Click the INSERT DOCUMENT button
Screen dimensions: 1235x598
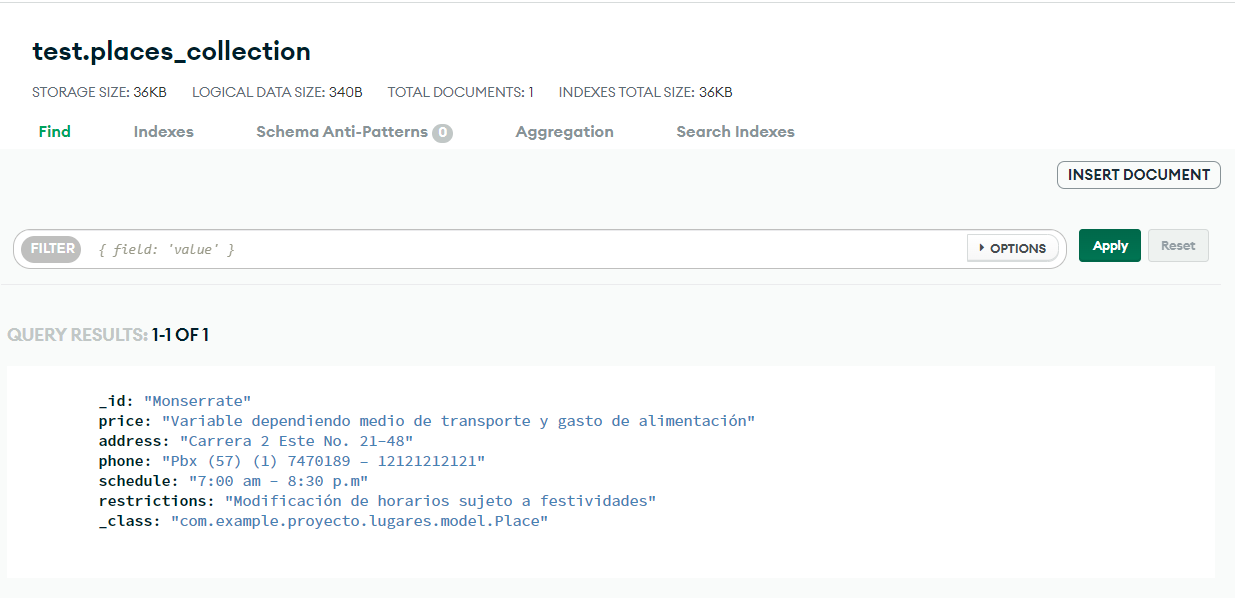click(1138, 174)
